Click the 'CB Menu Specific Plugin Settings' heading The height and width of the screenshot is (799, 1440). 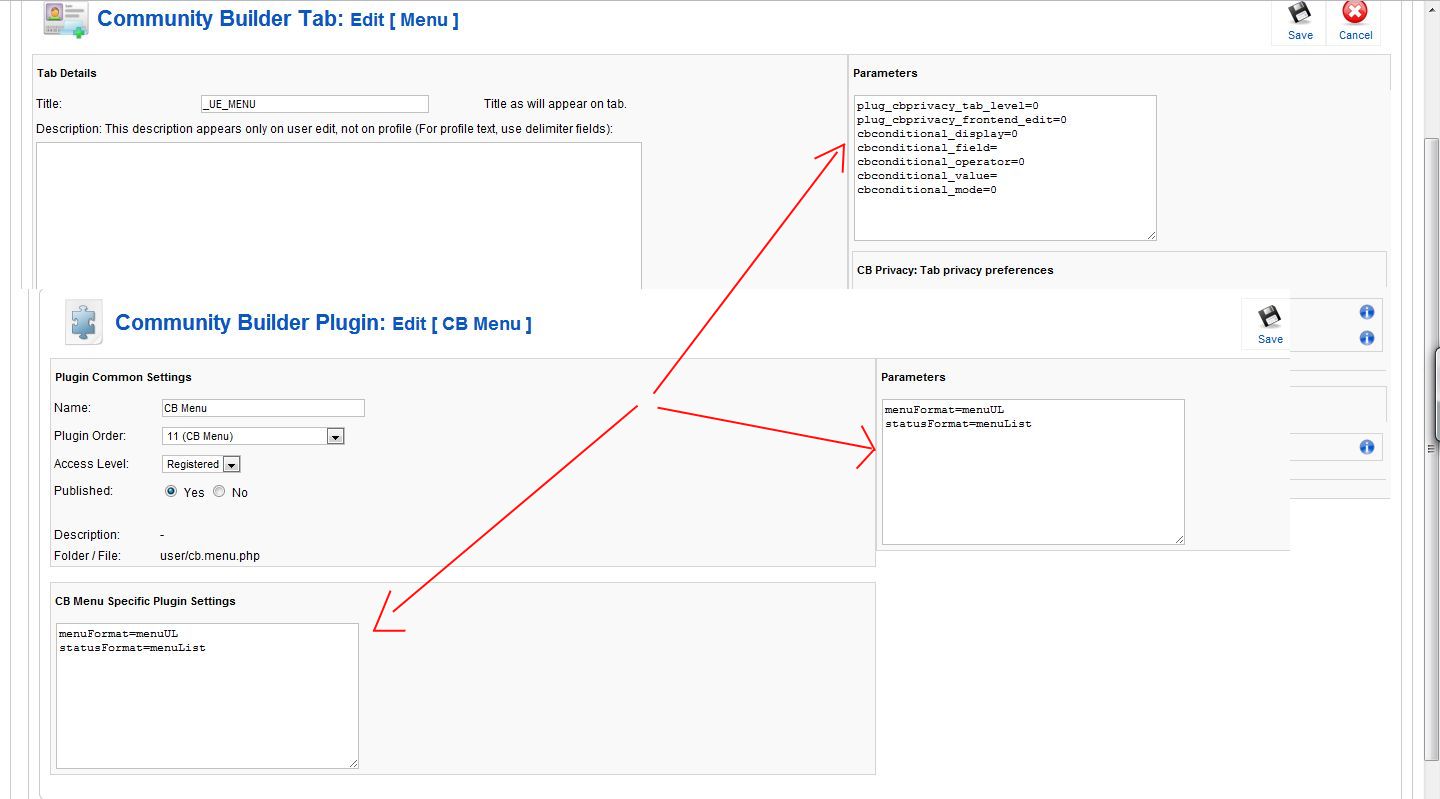[145, 601]
